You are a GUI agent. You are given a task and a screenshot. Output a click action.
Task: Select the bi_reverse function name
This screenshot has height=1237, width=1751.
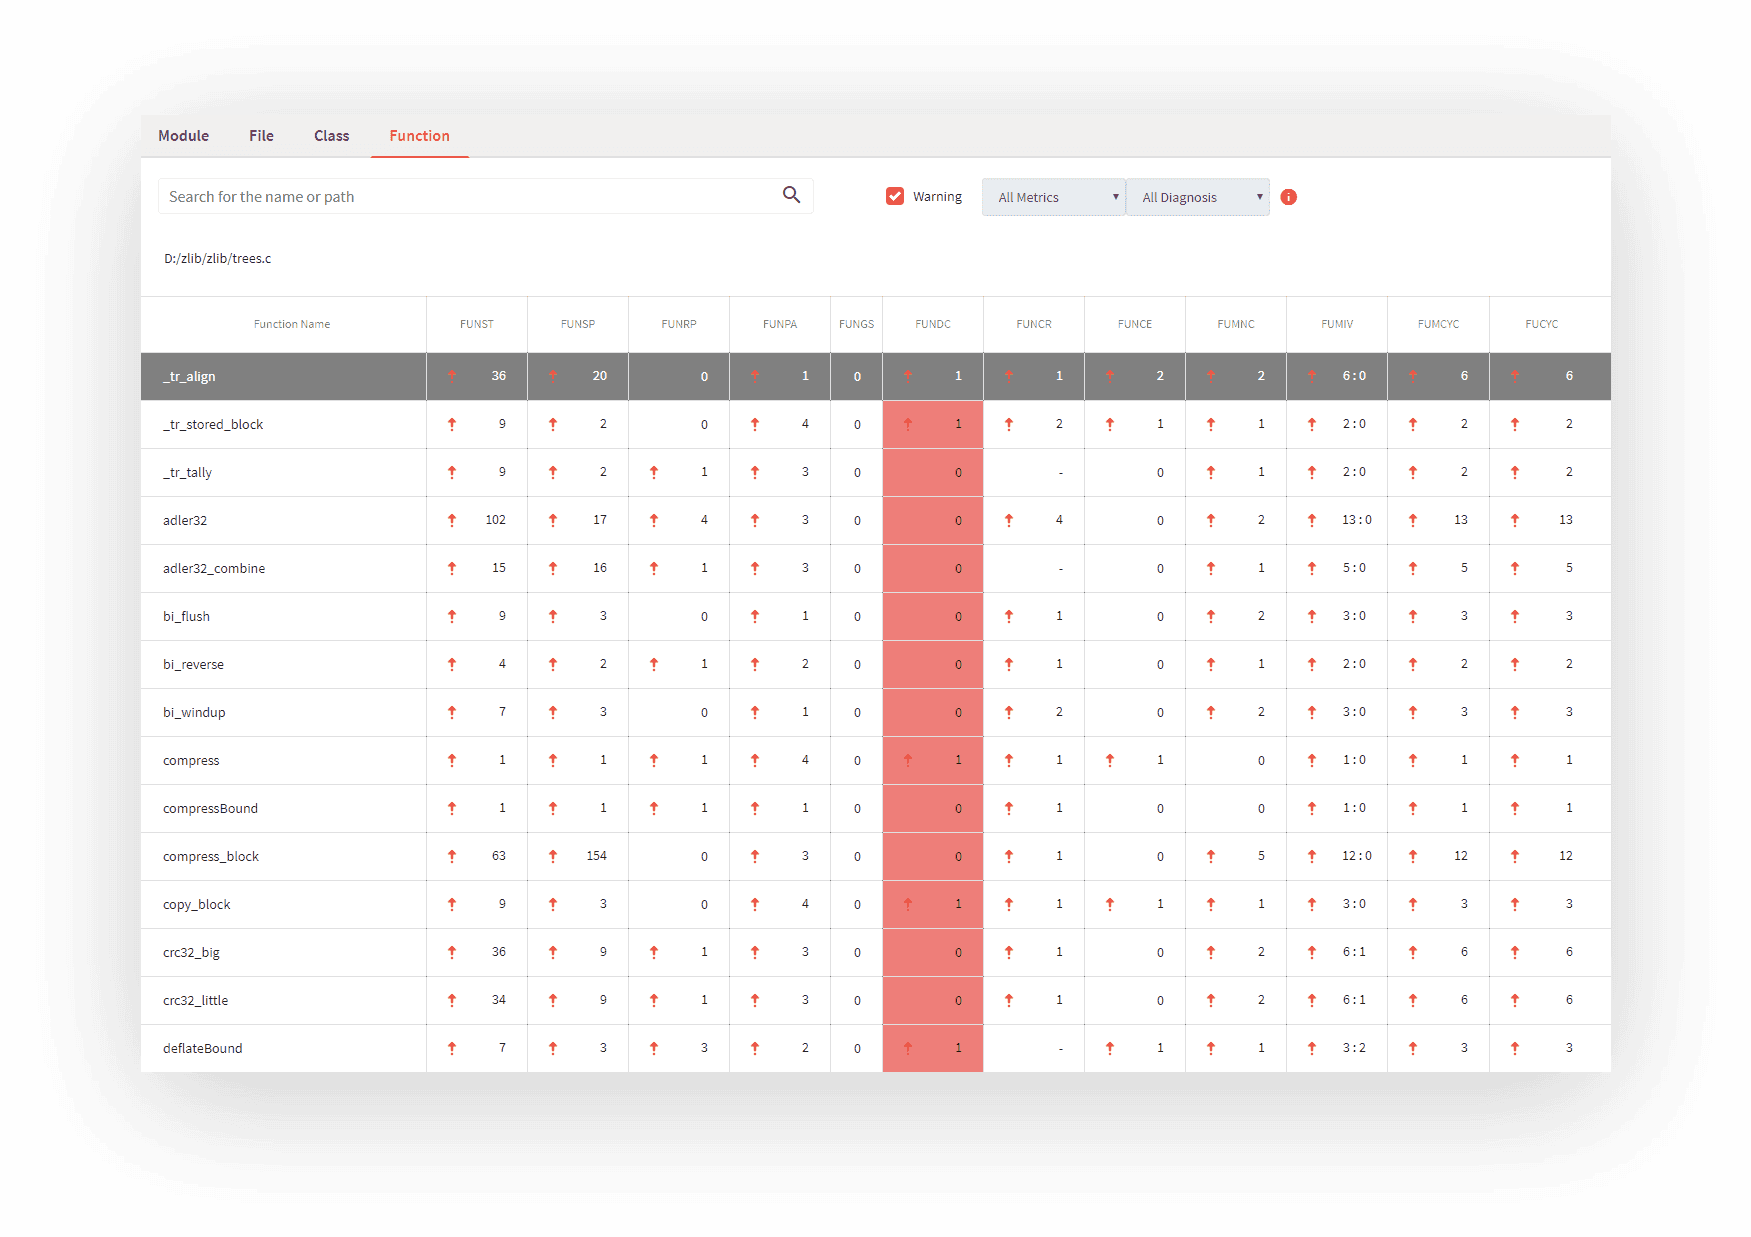194,664
